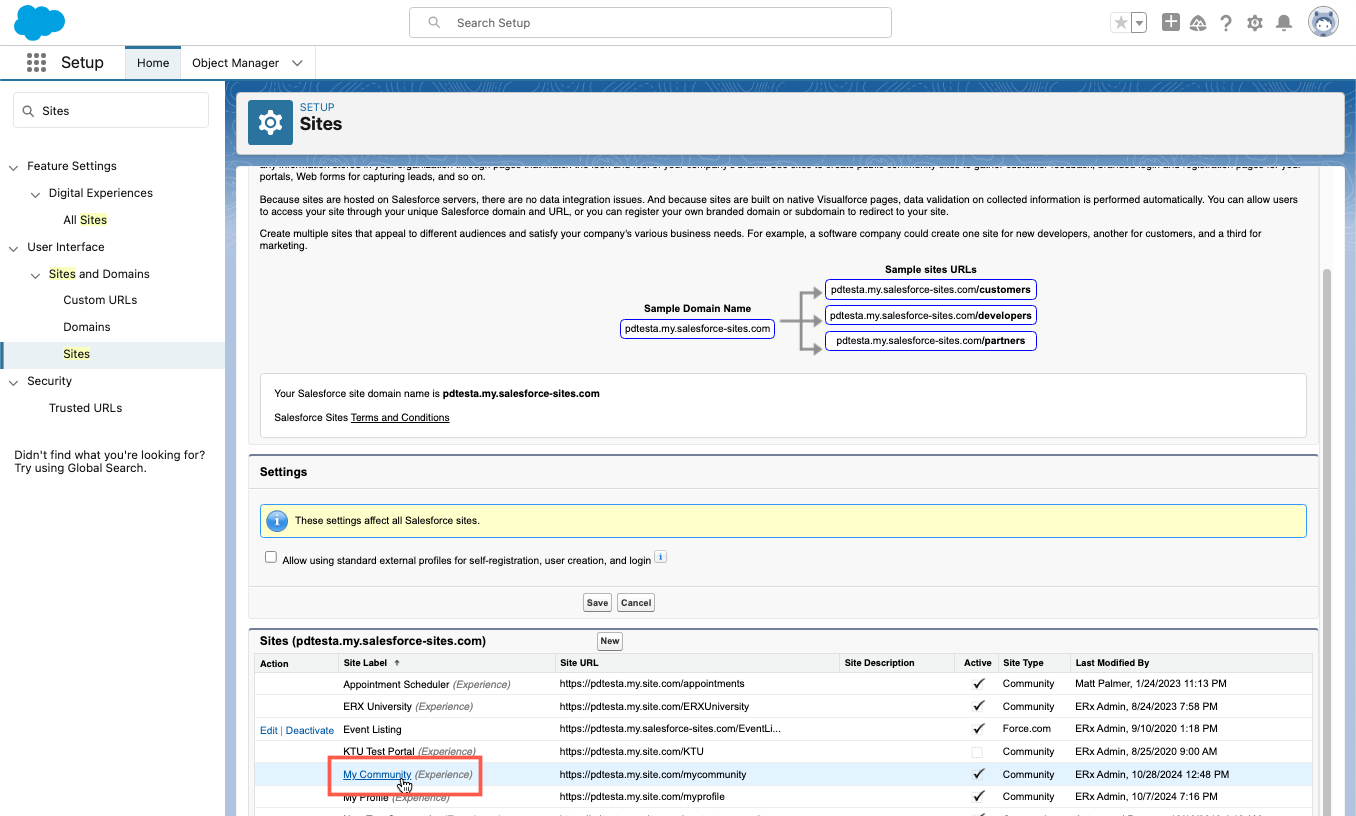Open the Global Actions plus icon

click(1171, 22)
